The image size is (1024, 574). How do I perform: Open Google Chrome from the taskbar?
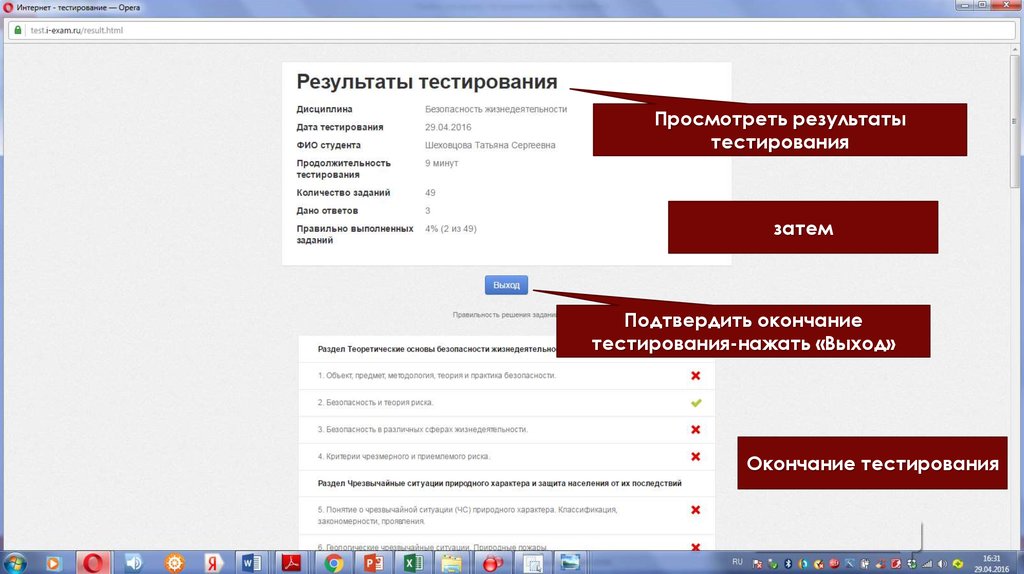(334, 562)
